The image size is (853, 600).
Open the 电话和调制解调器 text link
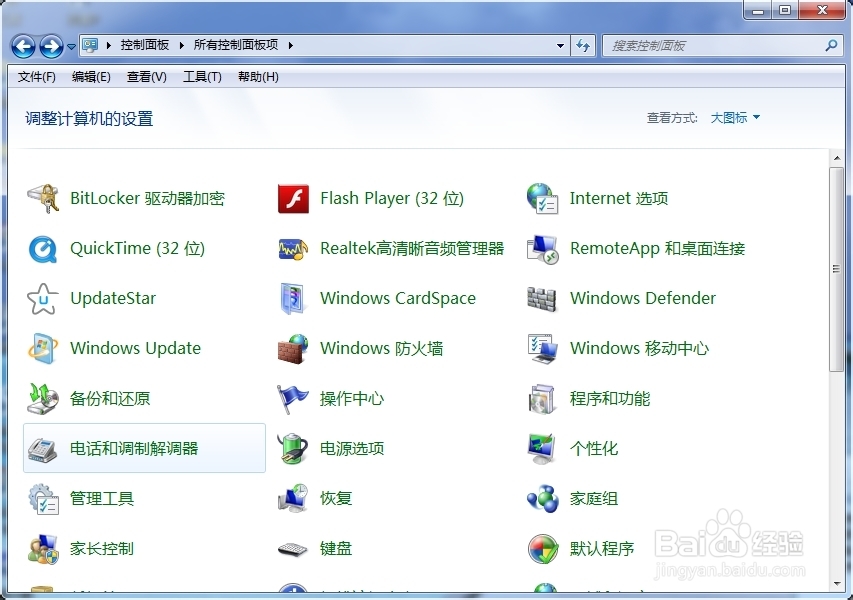[x=134, y=449]
